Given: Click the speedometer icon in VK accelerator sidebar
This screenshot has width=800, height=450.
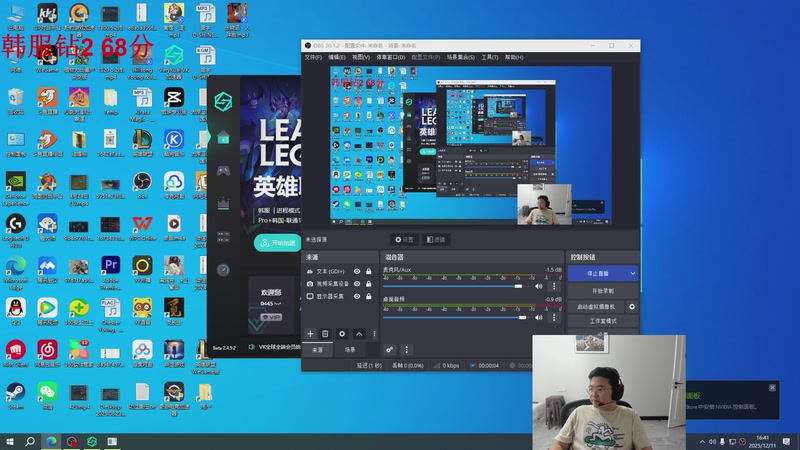Looking at the screenshot, I should (223, 270).
